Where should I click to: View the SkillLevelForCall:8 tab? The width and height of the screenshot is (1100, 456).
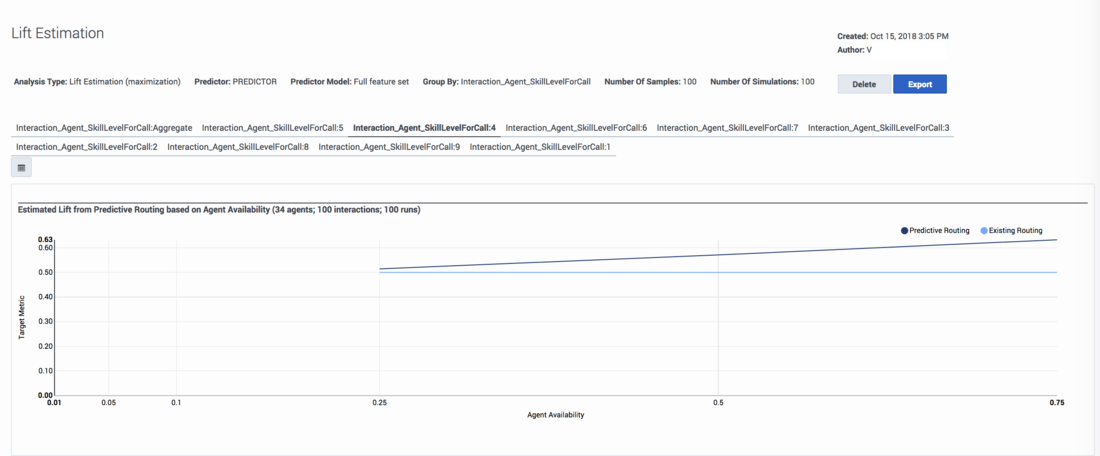point(238,147)
